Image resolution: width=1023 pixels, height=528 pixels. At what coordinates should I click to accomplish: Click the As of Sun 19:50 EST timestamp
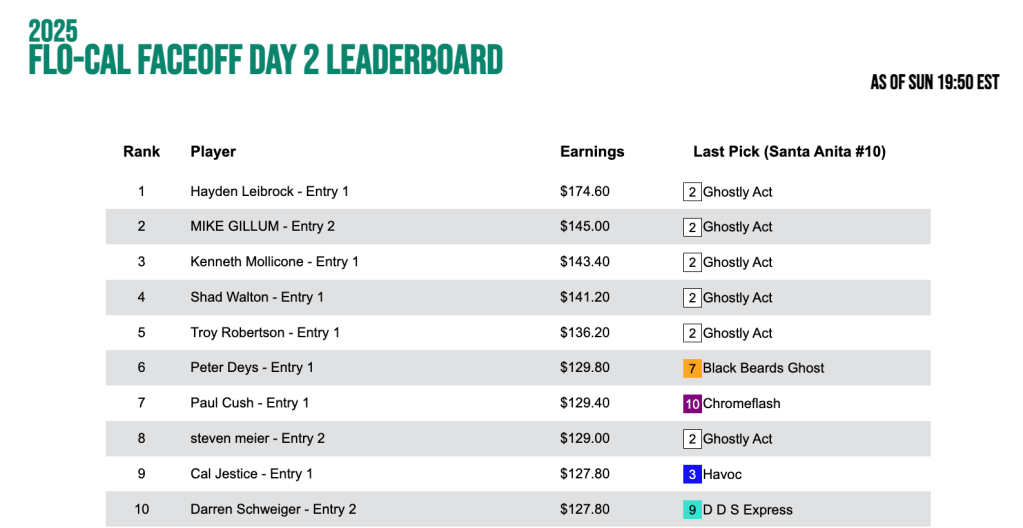coord(934,83)
